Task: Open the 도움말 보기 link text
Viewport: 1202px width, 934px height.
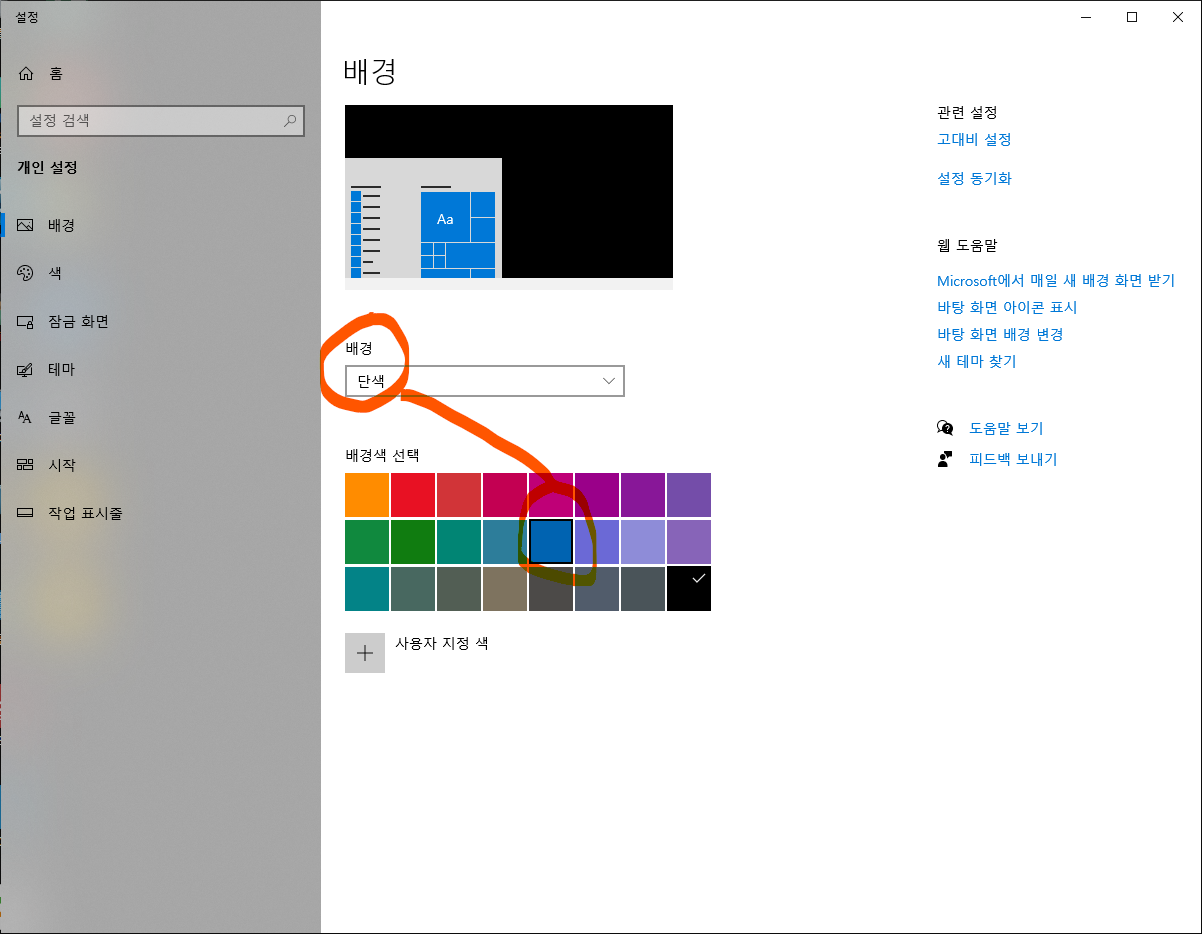Action: pos(1006,428)
